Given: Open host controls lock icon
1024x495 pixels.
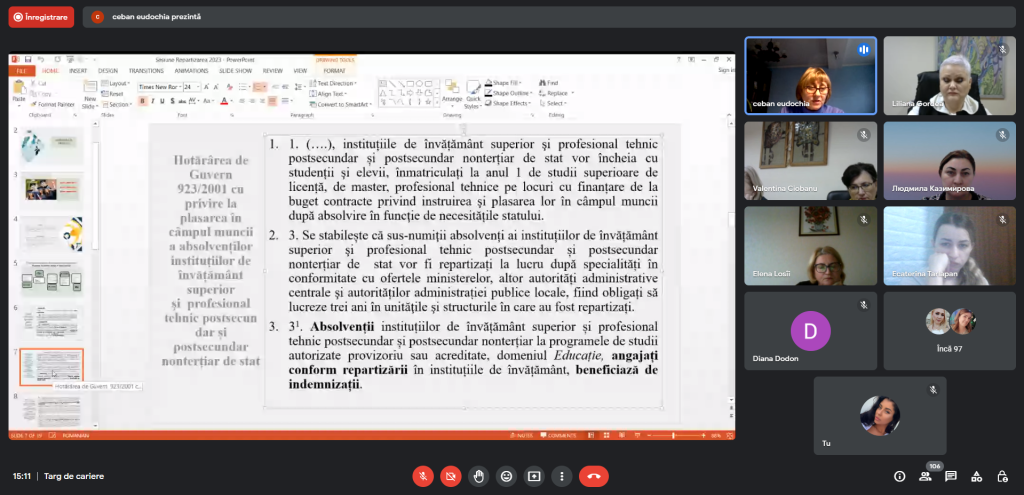Looking at the screenshot, I should [x=1003, y=476].
